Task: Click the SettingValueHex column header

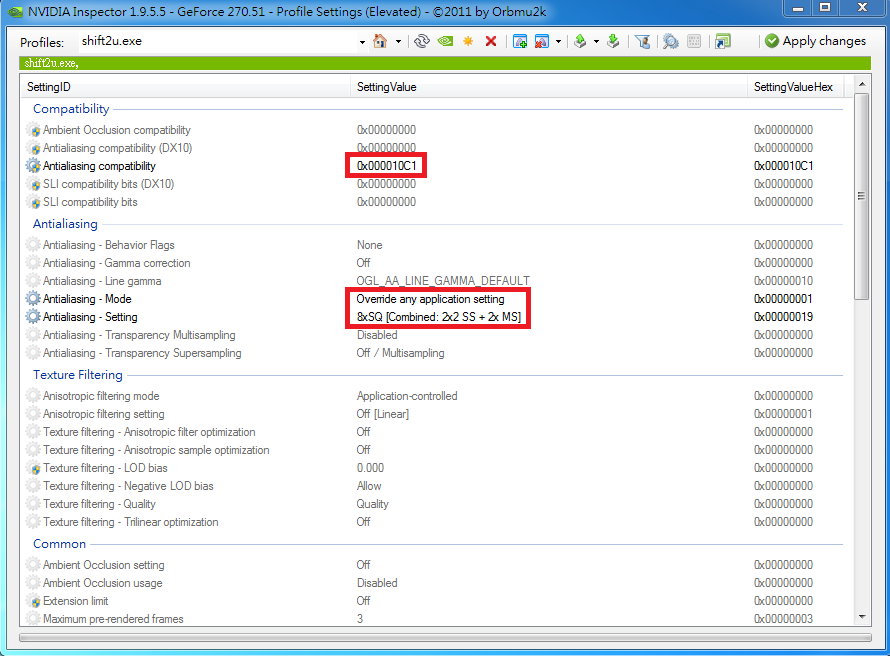Action: coord(793,87)
